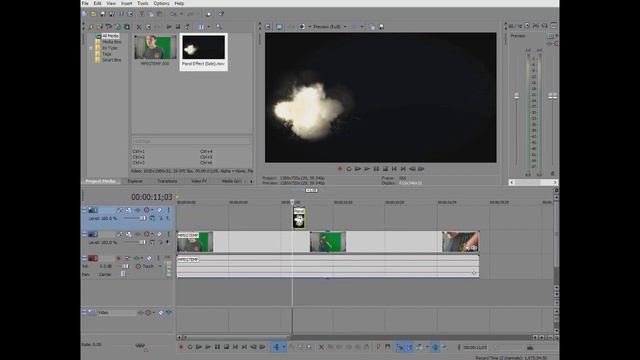Stop media preview in Project Media toolbar
This screenshot has height=360, width=640.
pyautogui.click(x=178, y=27)
